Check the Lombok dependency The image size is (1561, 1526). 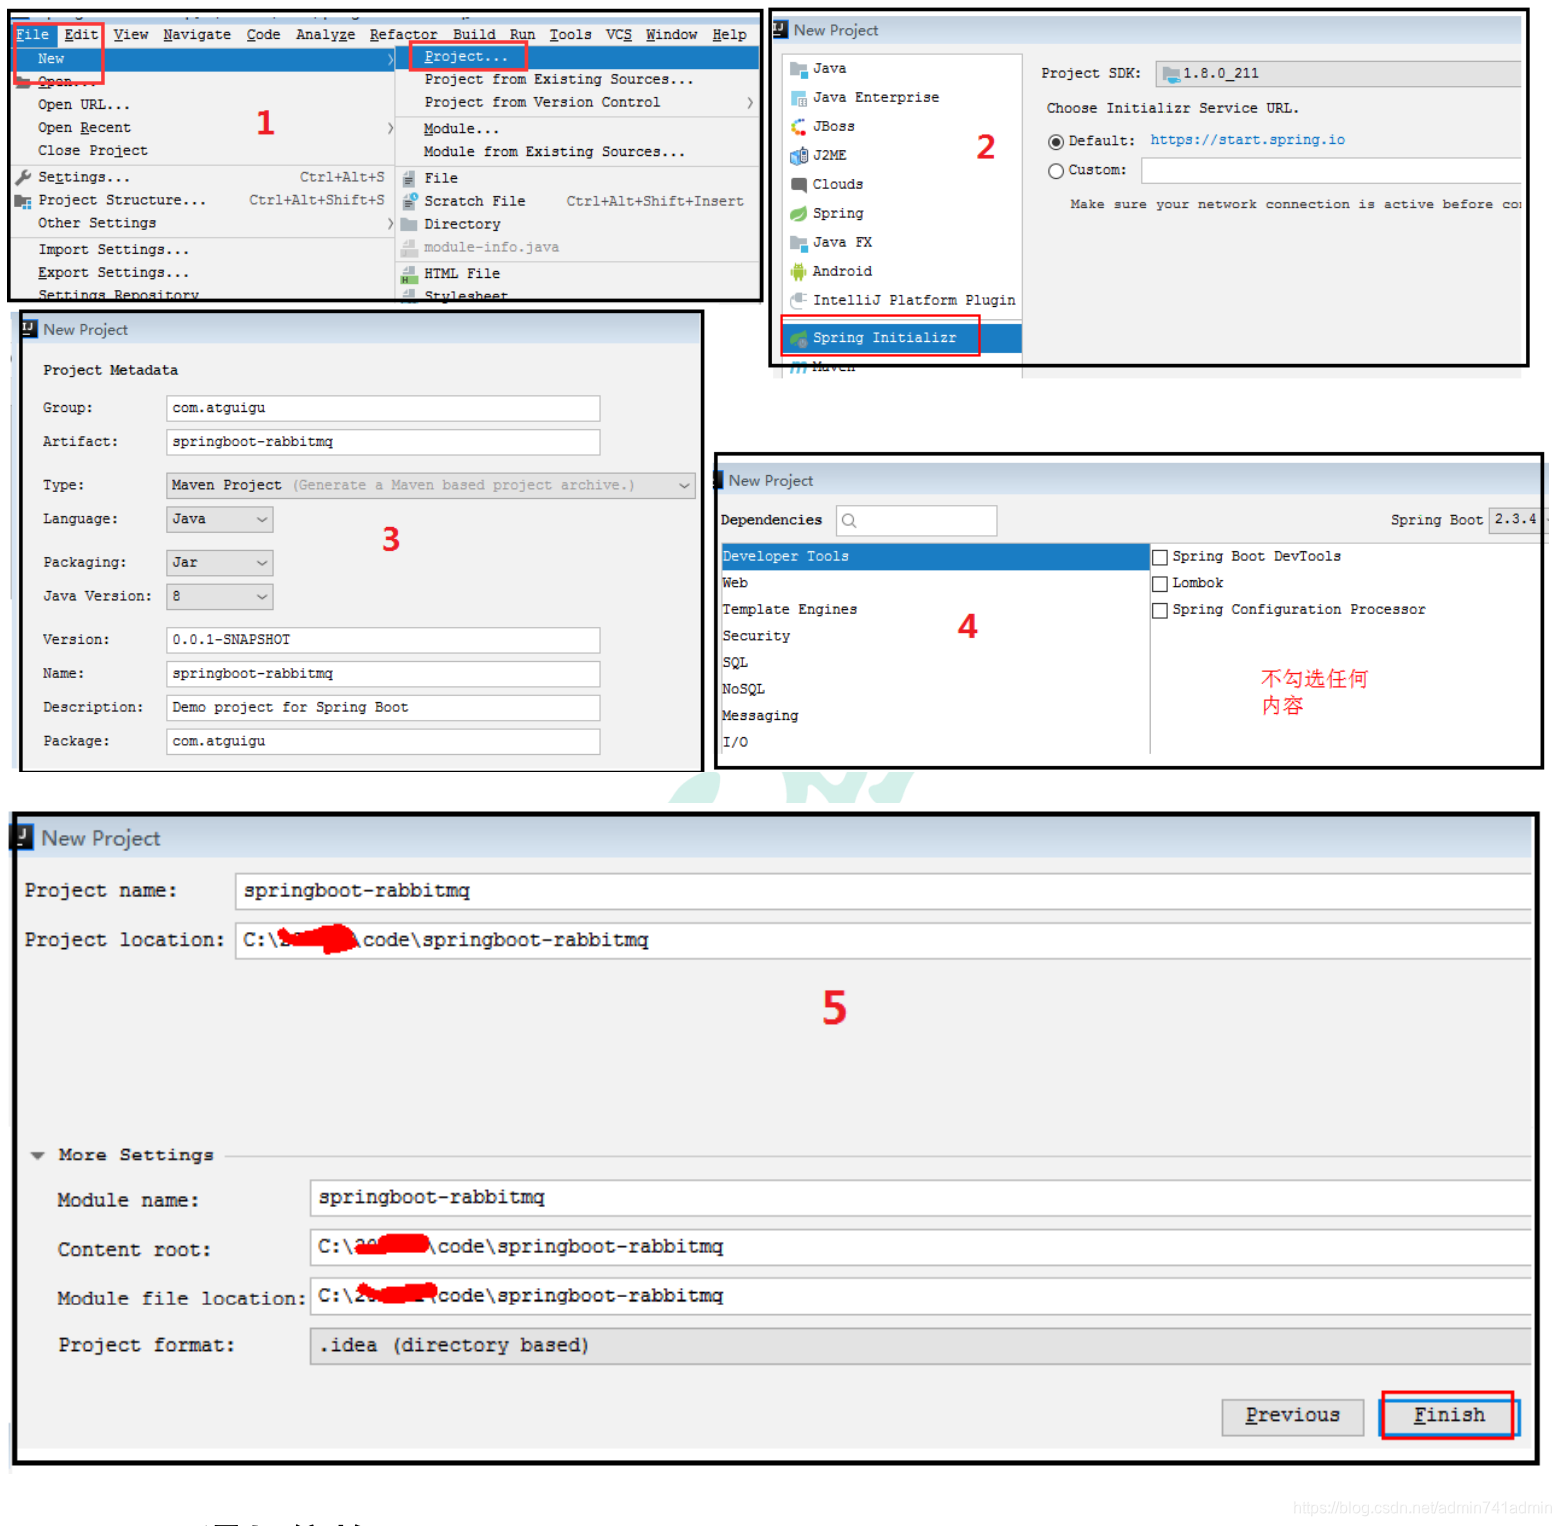click(1160, 584)
